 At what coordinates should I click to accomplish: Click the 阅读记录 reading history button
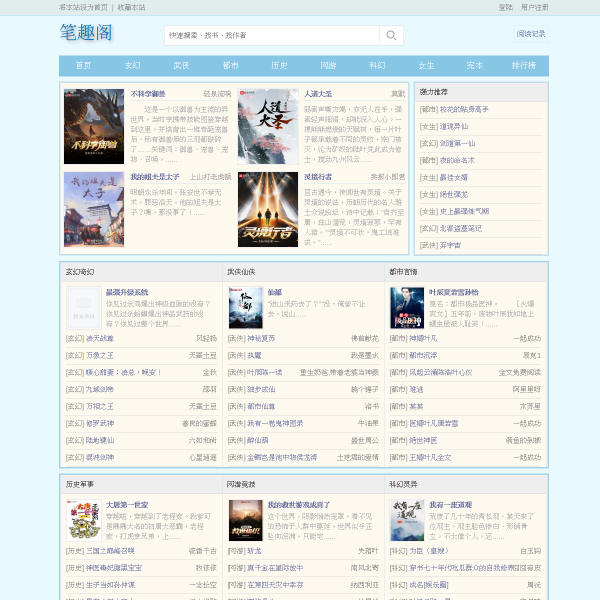pos(531,34)
